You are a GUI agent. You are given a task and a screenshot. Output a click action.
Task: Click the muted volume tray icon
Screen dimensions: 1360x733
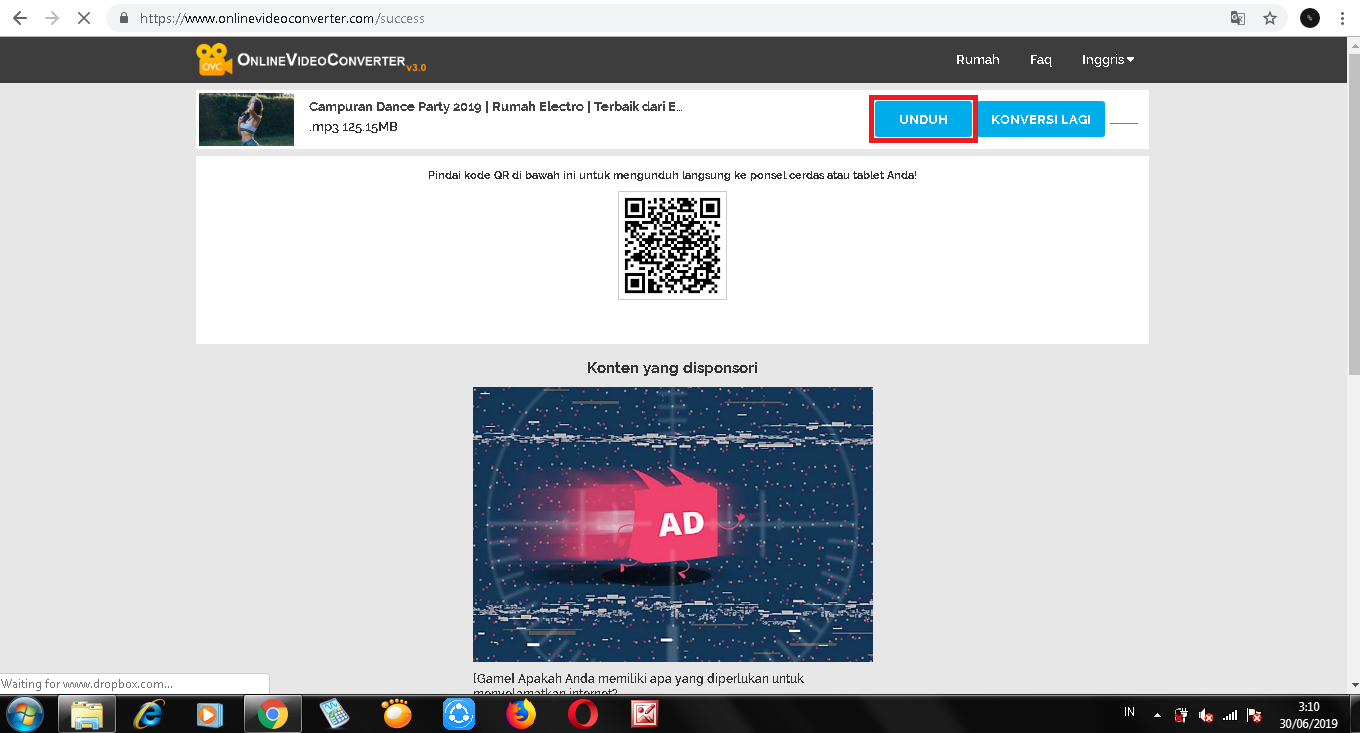(x=1206, y=715)
